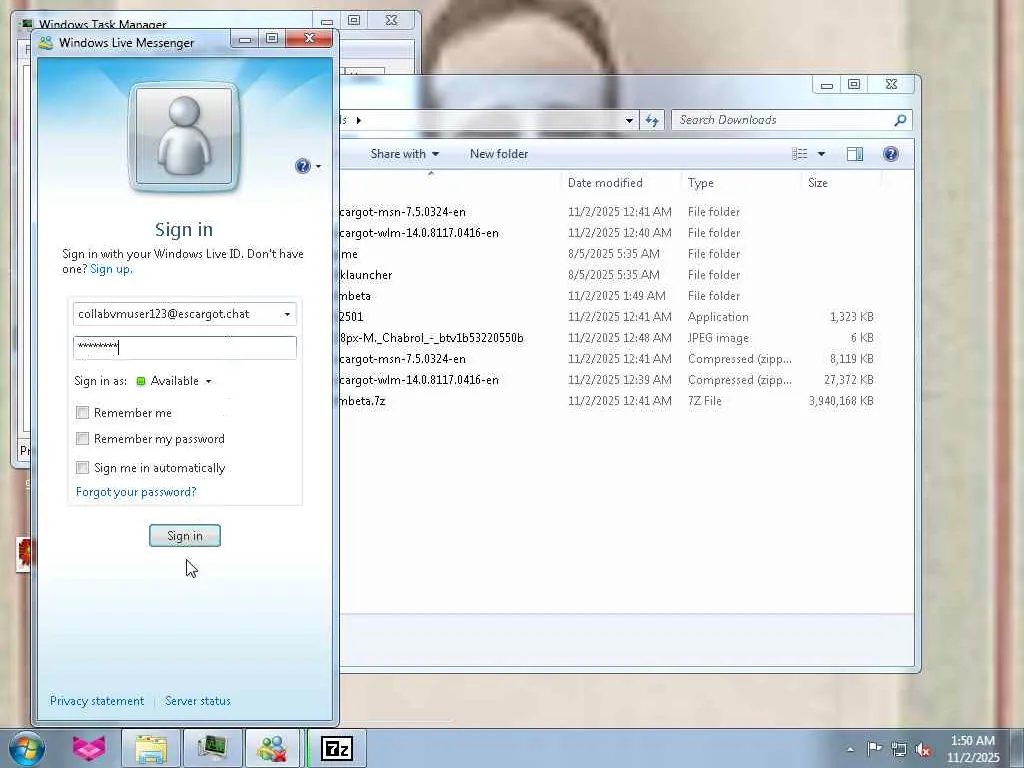Viewport: 1024px width, 768px height.
Task: Open Task Manager taskbar icon
Action: 212,748
